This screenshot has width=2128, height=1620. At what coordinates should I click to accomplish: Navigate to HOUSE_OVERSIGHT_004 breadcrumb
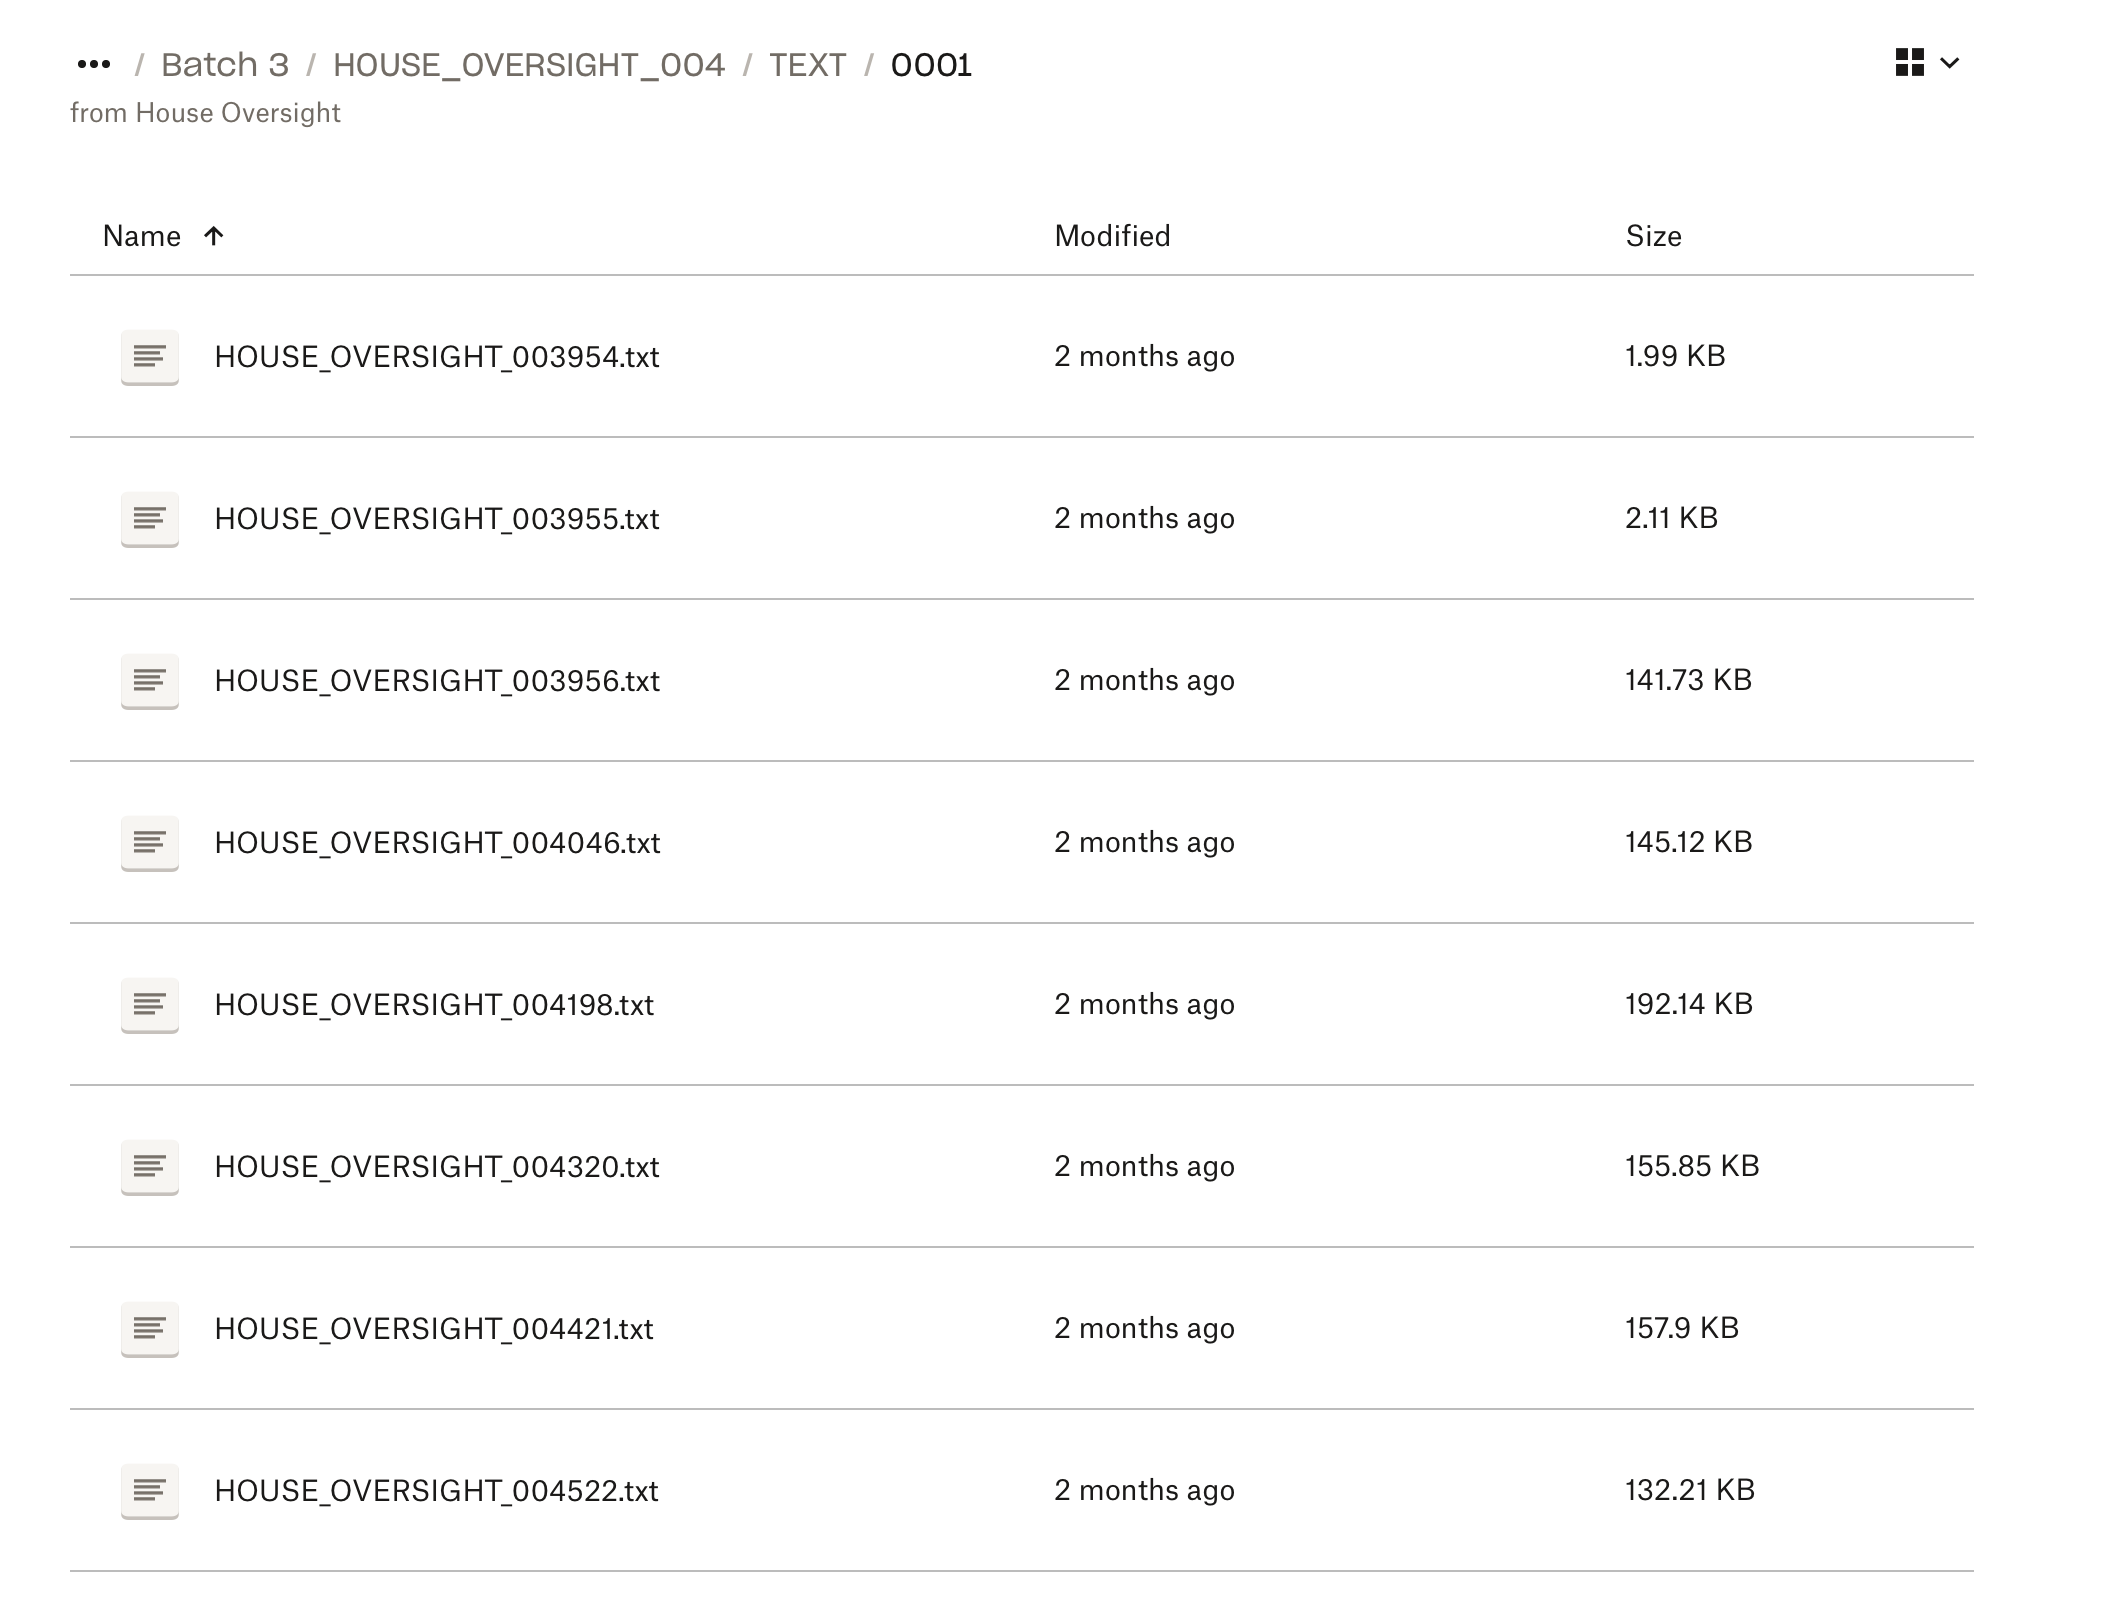(x=529, y=65)
